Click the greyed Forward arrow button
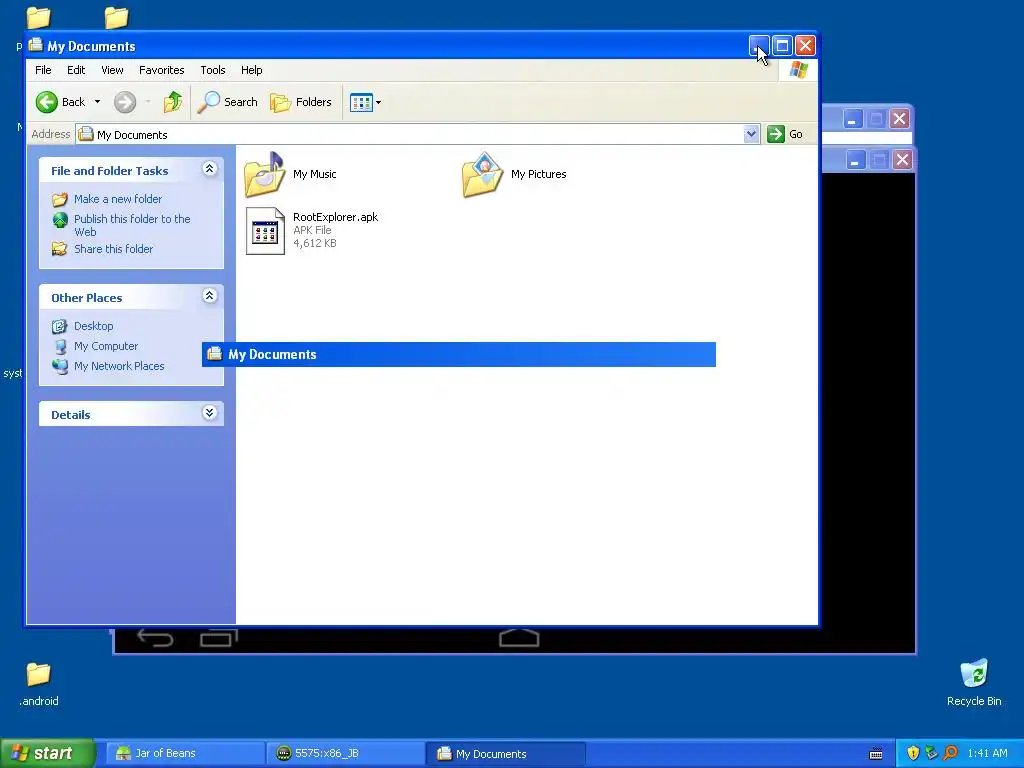The image size is (1024, 768). [x=125, y=102]
